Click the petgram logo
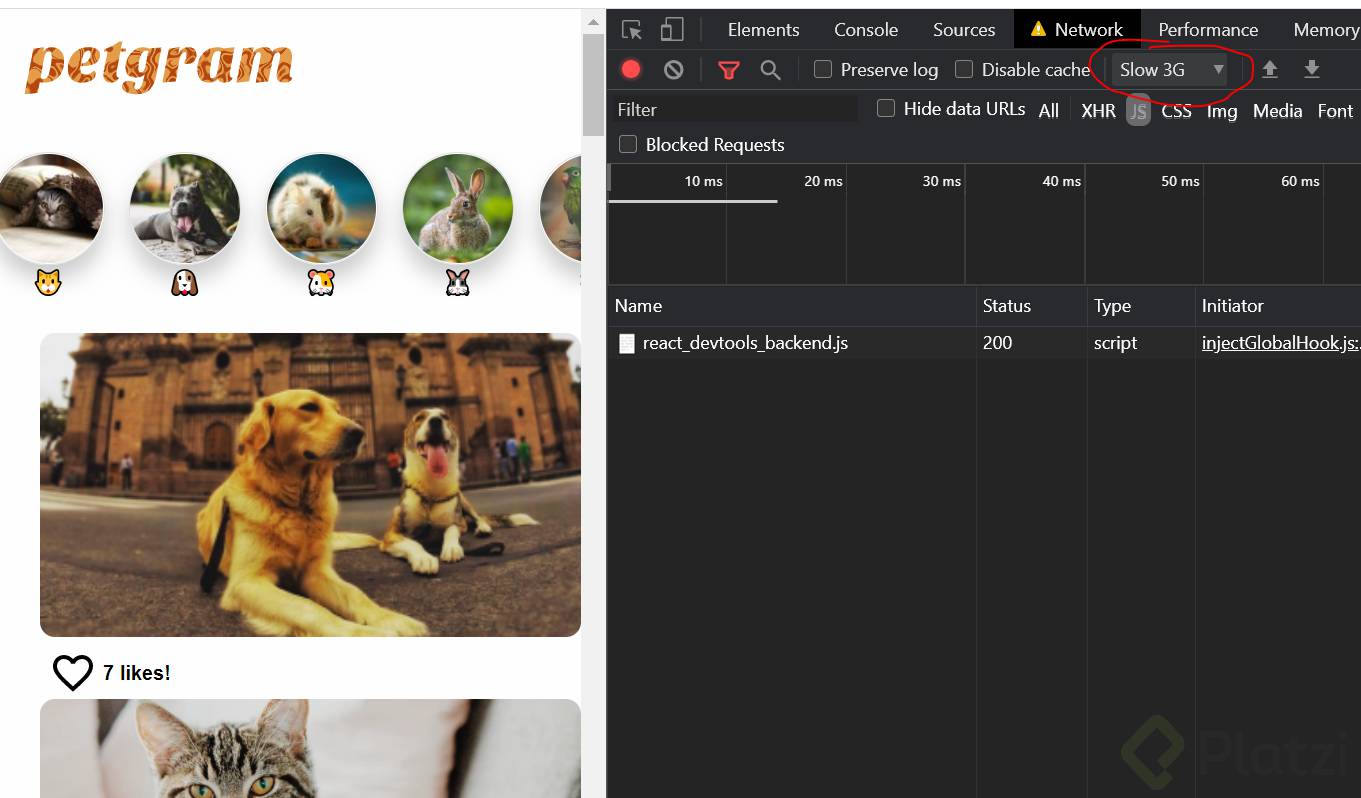 (158, 68)
